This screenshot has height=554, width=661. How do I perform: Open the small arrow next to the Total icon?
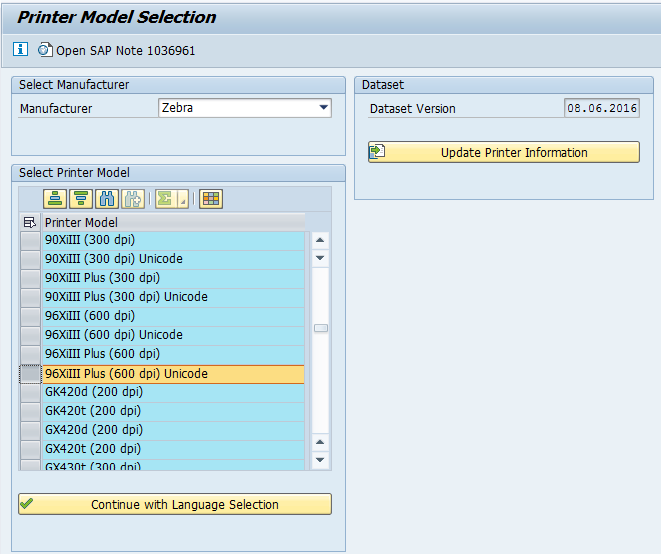[183, 200]
